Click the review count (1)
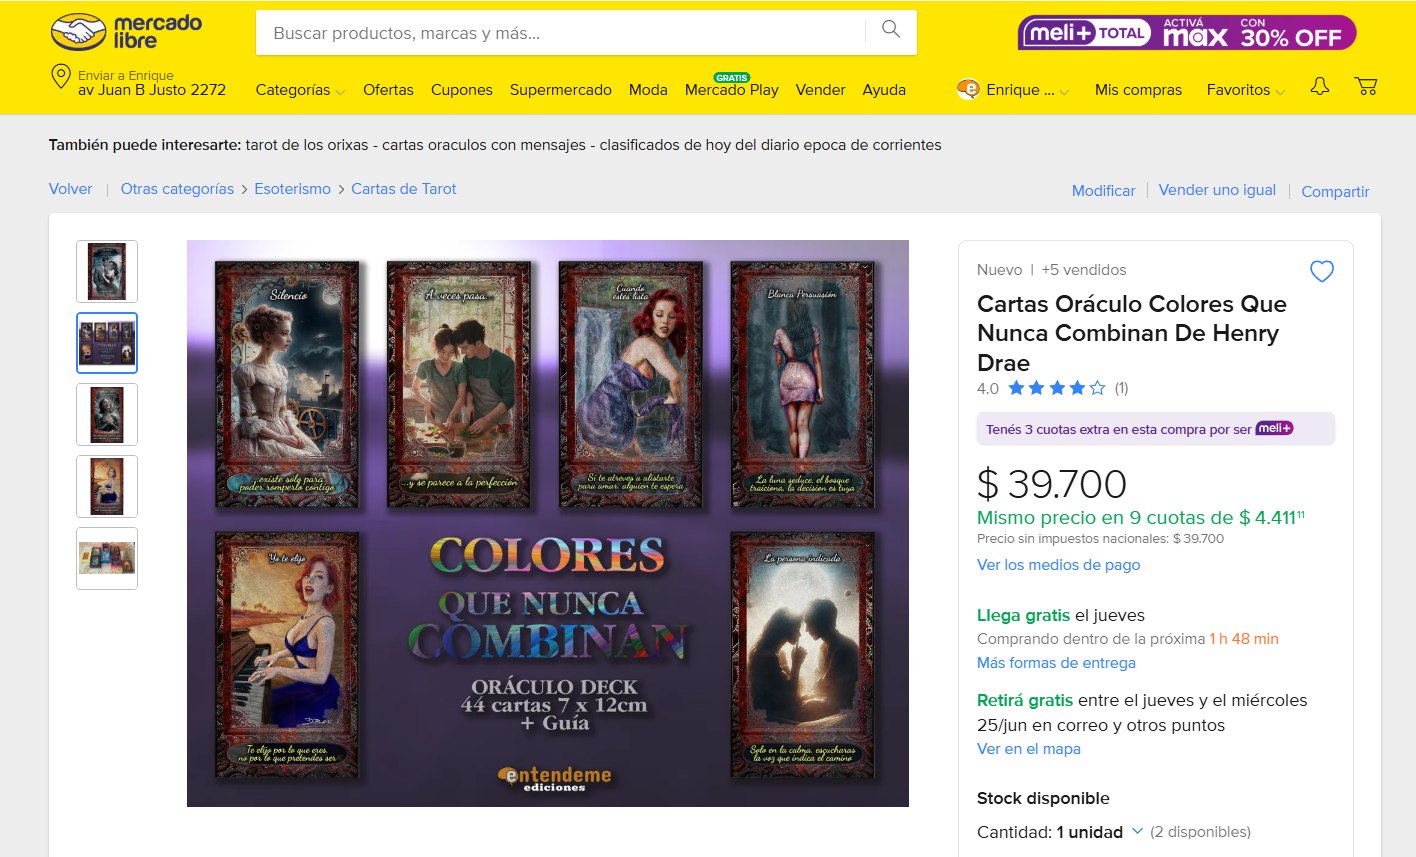This screenshot has height=857, width=1416. pos(1121,388)
